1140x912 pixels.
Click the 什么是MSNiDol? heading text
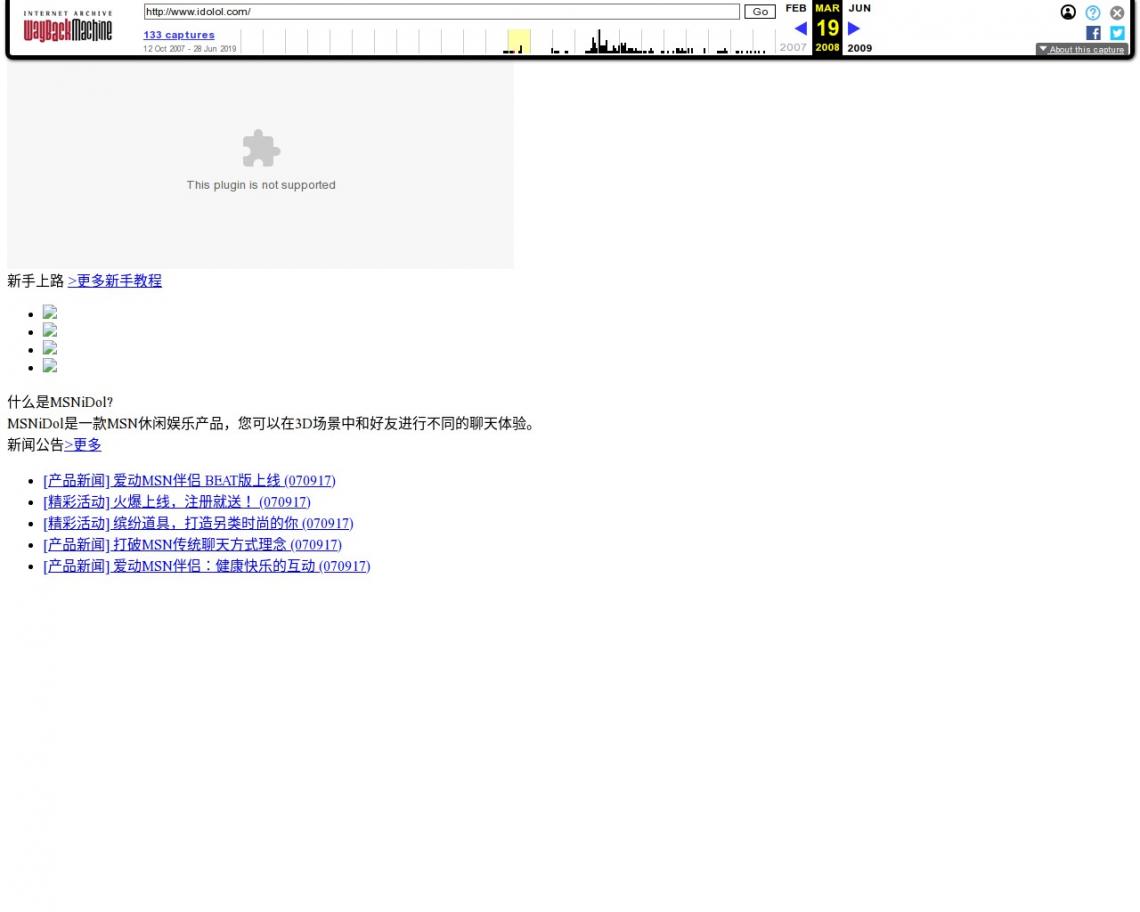point(60,402)
